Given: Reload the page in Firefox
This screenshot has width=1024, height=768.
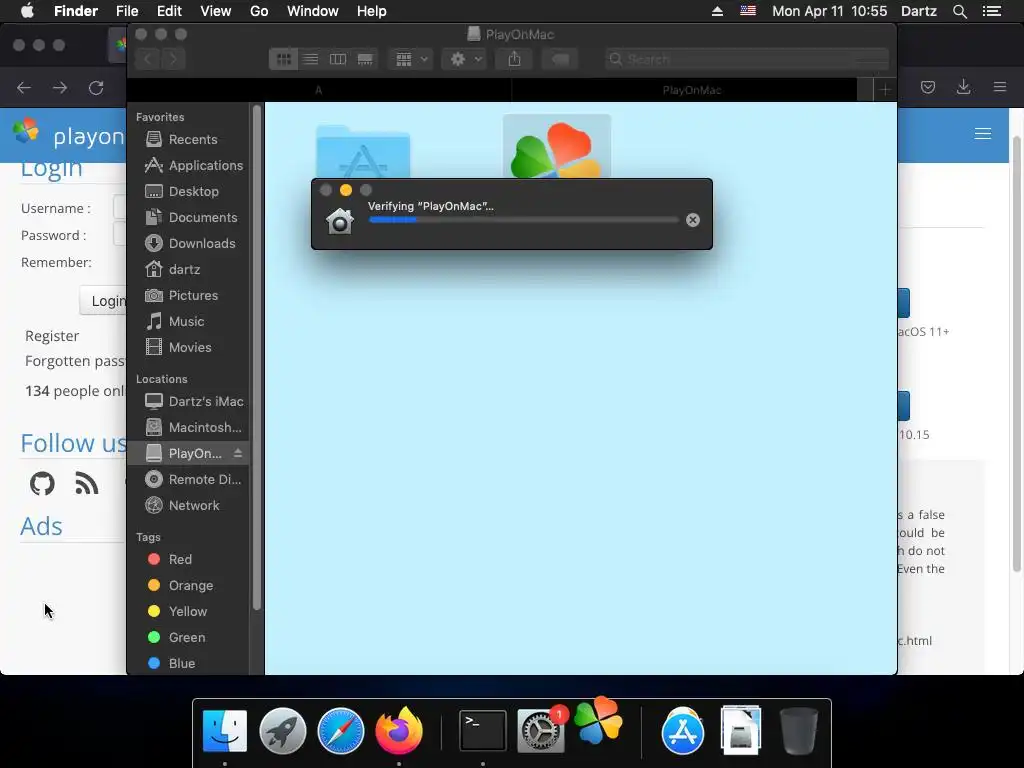Looking at the screenshot, I should [96, 88].
